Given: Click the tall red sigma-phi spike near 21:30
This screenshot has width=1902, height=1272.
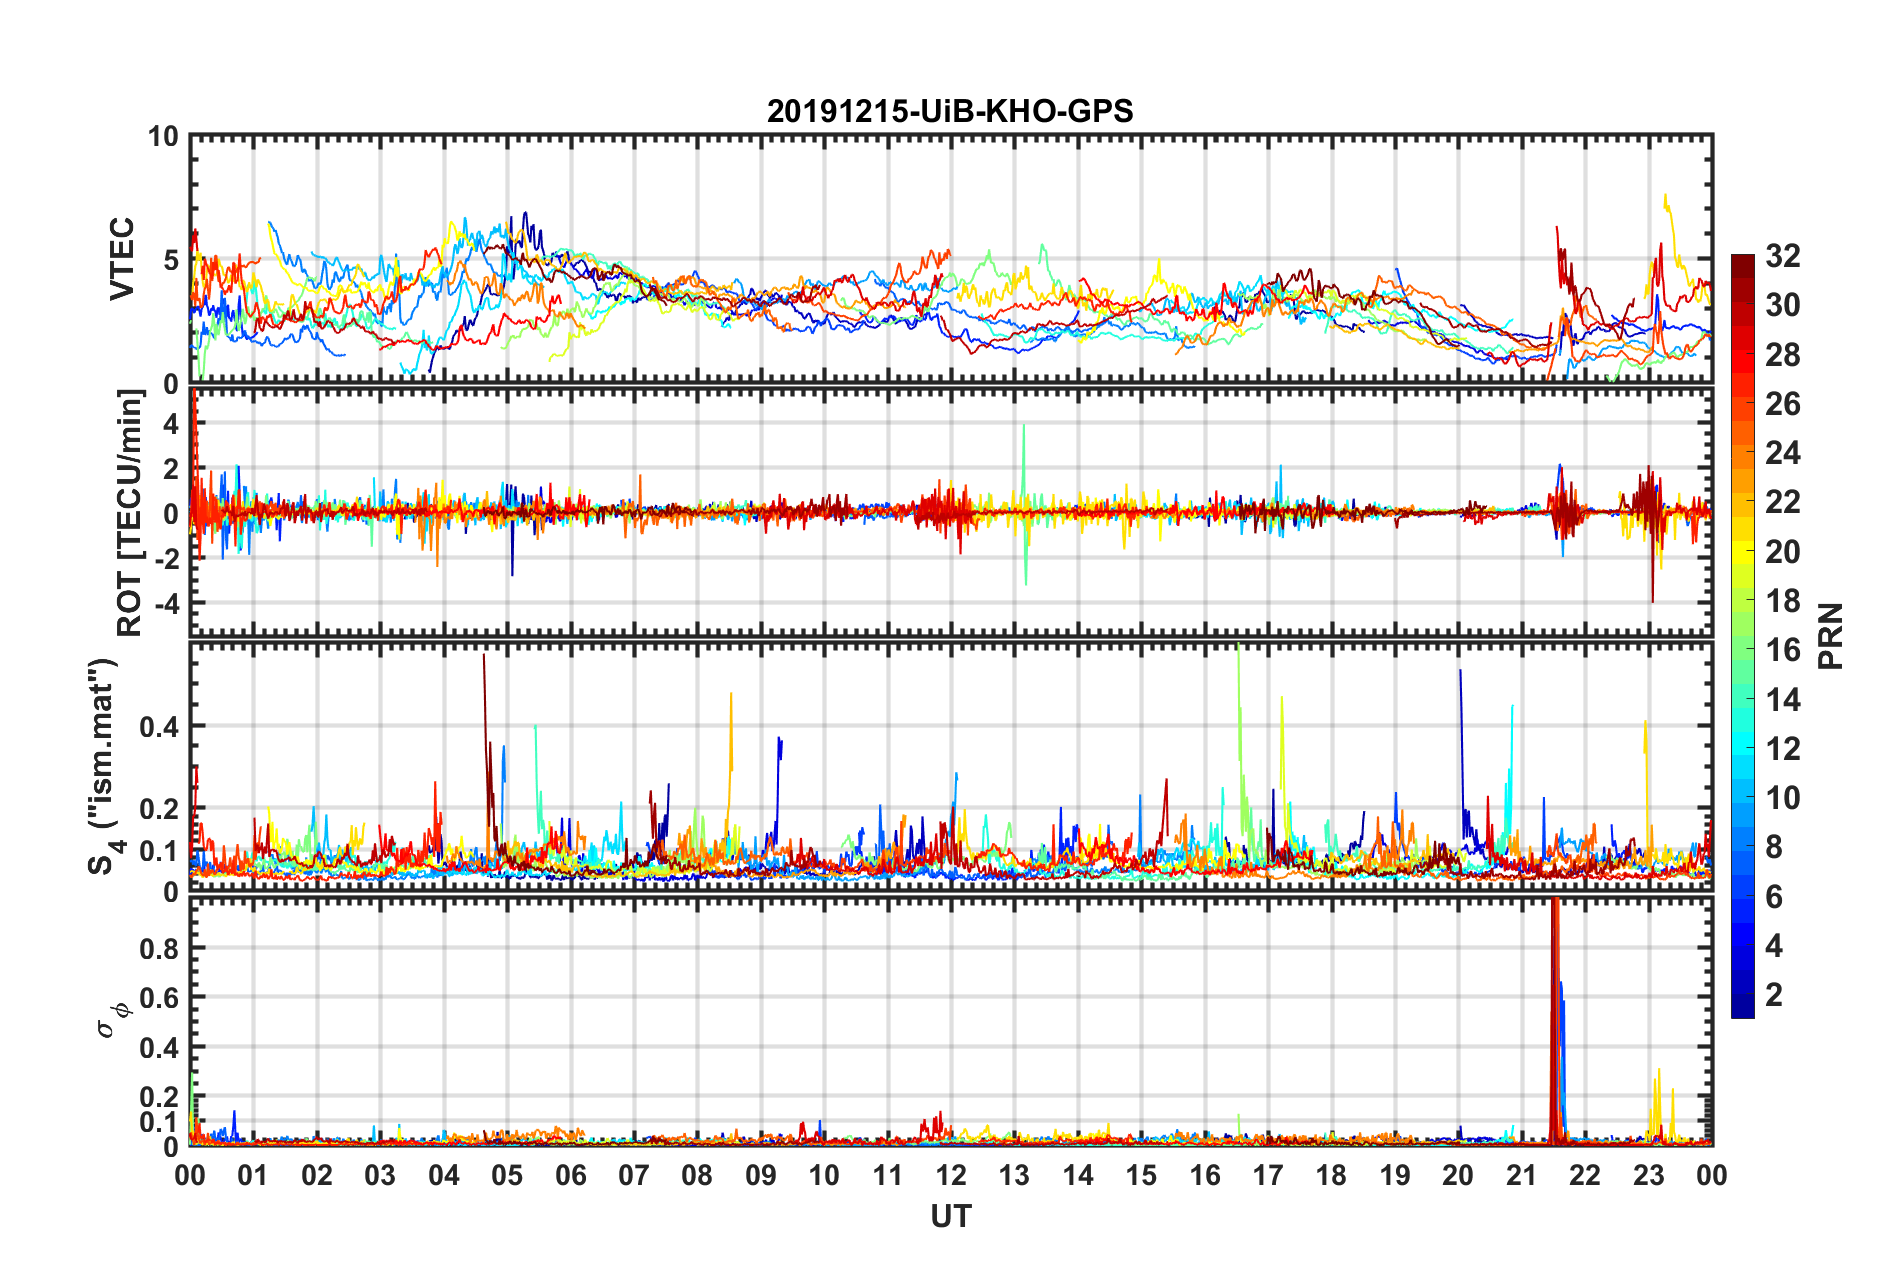Looking at the screenshot, I should (x=1555, y=1020).
